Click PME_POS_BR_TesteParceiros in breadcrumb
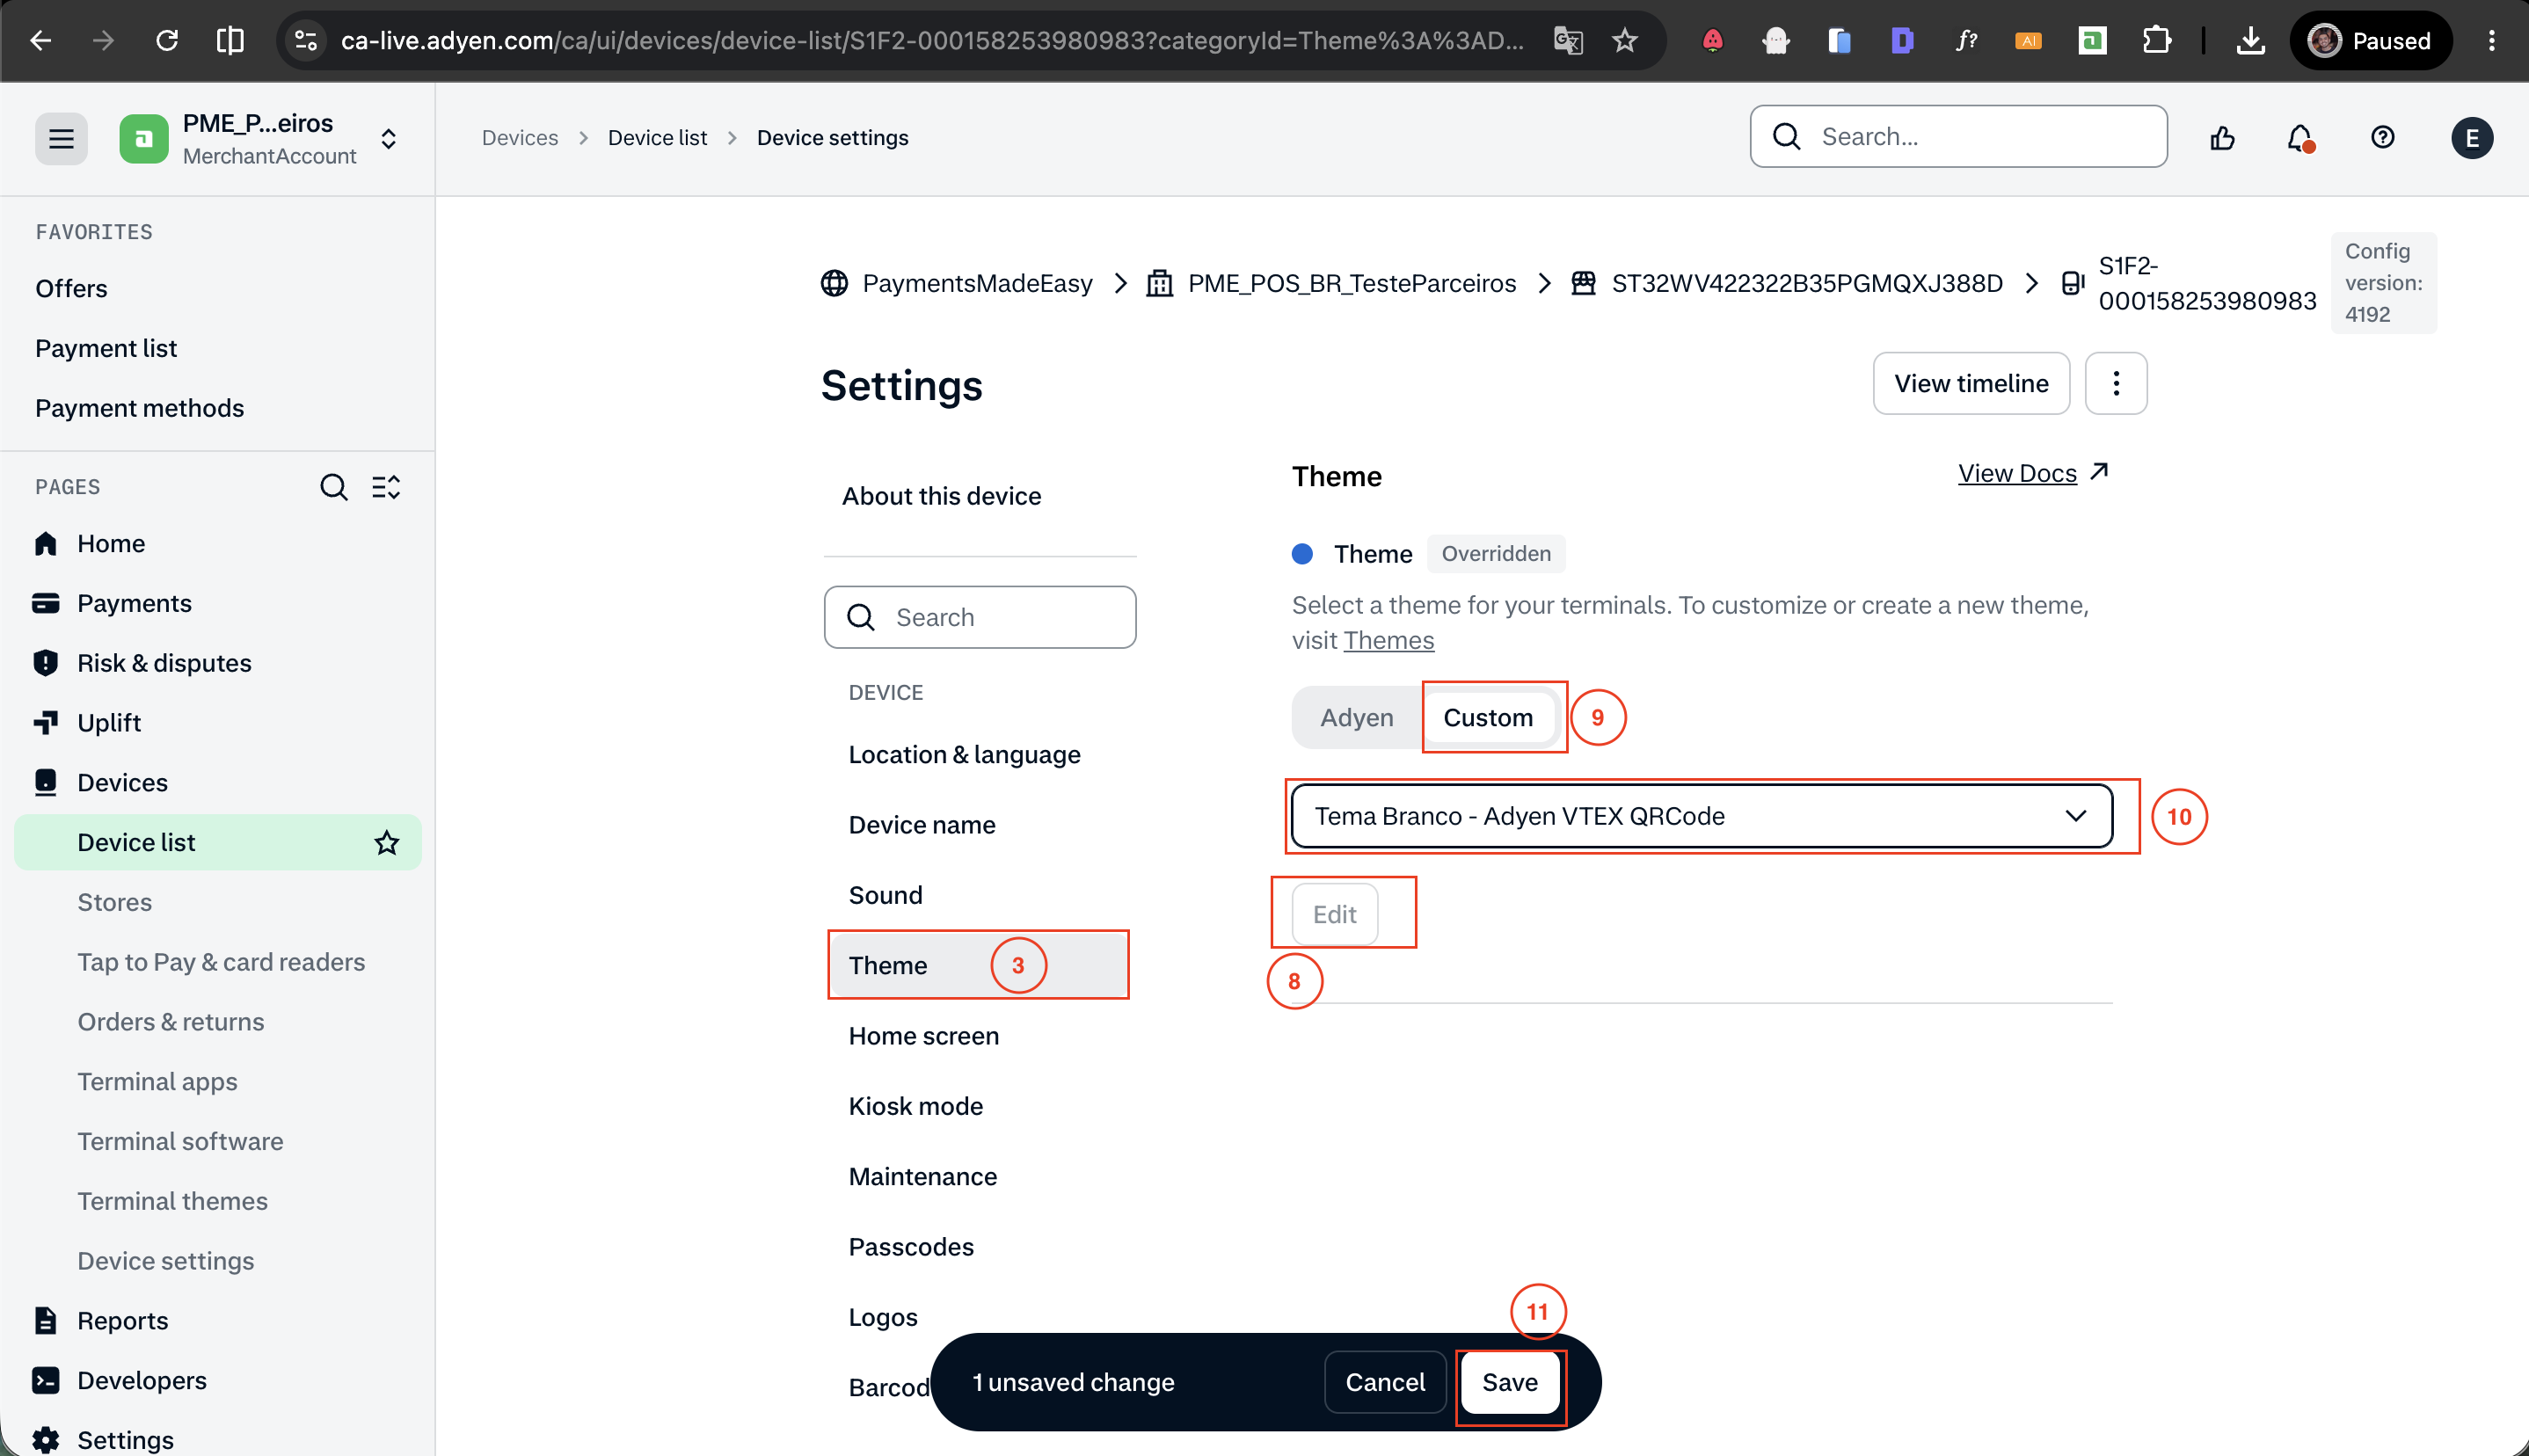This screenshot has height=1456, width=2529. click(x=1351, y=283)
